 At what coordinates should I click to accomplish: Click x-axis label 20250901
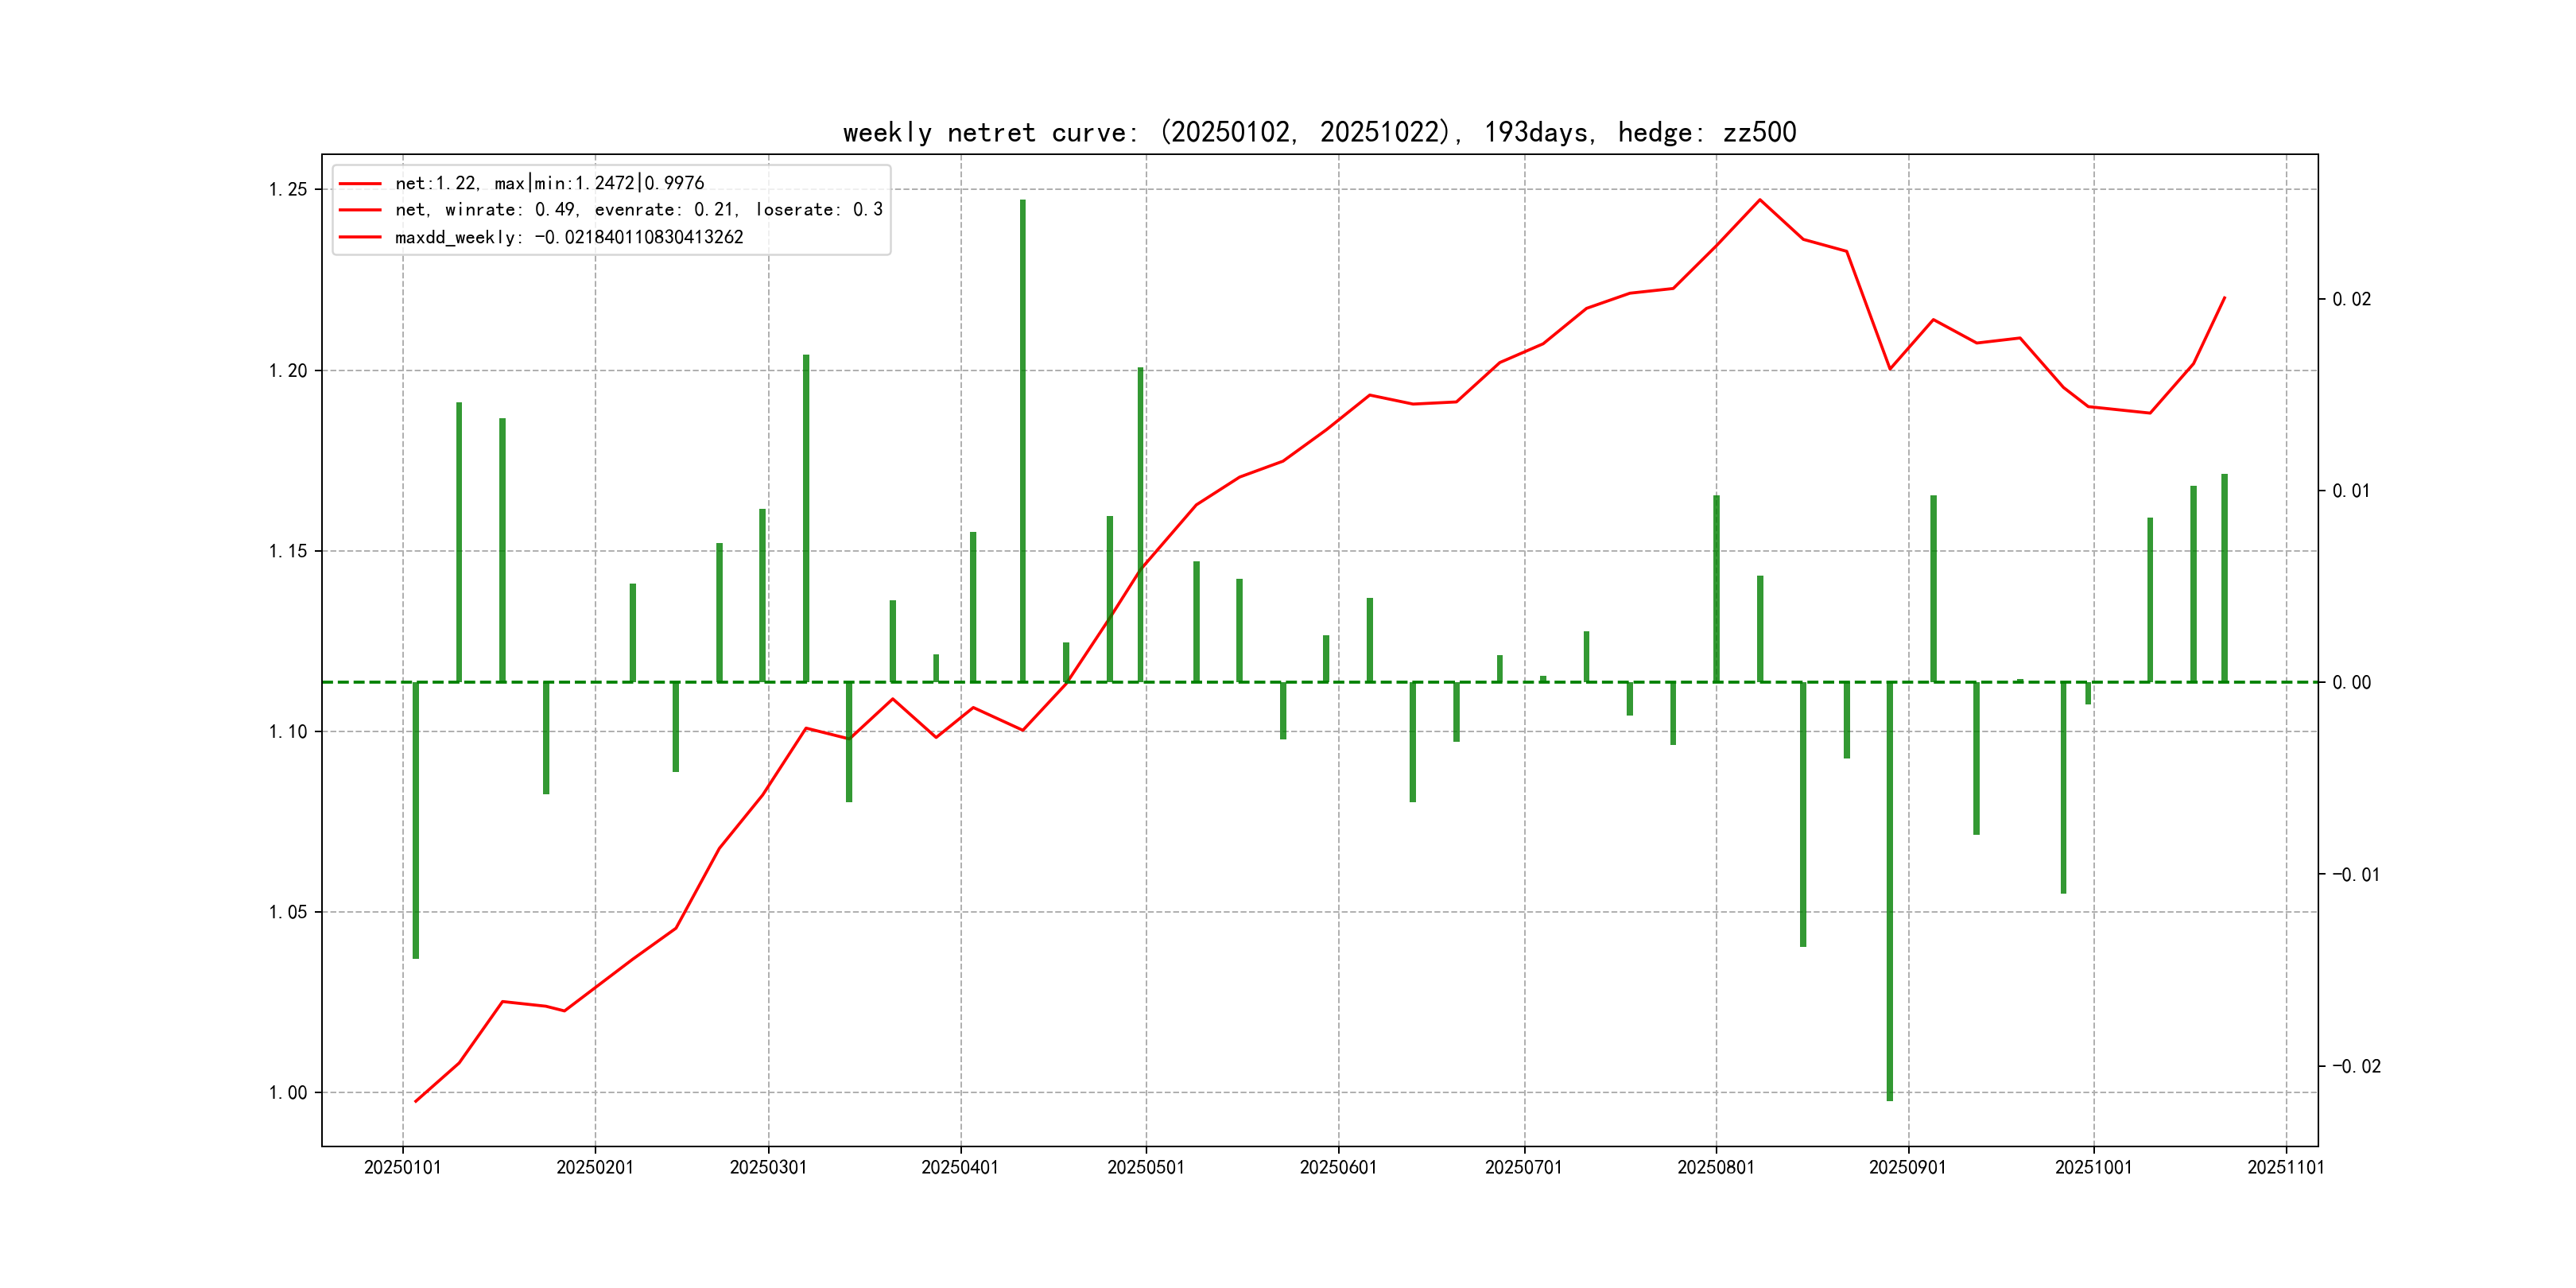pyautogui.click(x=1907, y=1167)
